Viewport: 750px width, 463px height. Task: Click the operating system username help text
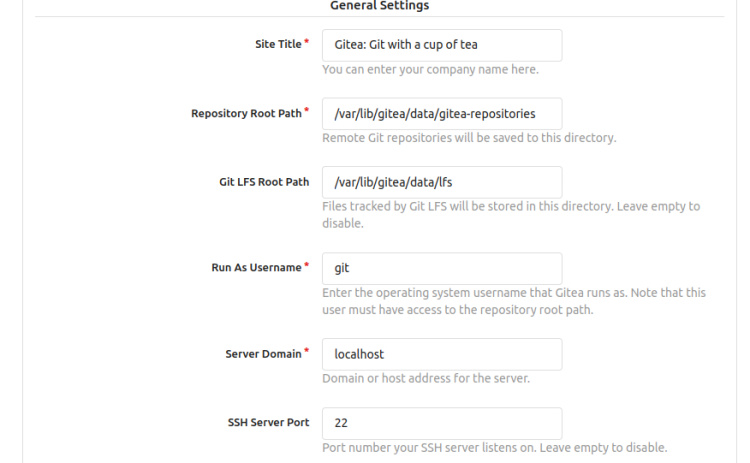pyautogui.click(x=513, y=293)
